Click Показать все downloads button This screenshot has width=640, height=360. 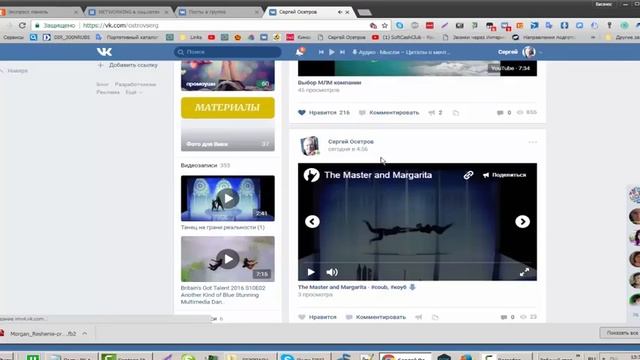(621, 333)
